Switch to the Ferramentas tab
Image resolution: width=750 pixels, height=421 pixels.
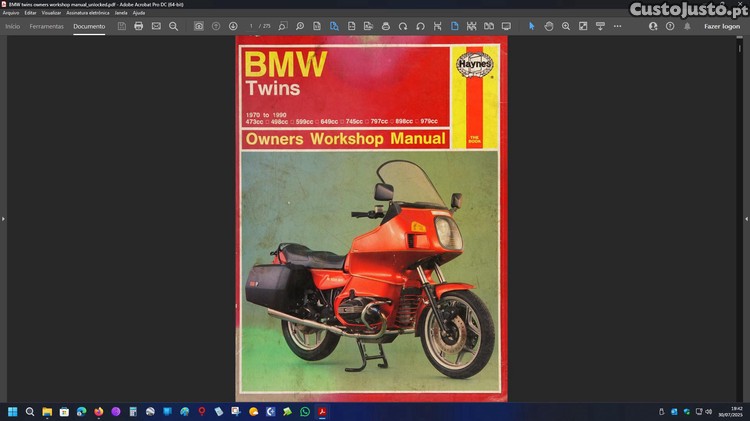(x=46, y=26)
